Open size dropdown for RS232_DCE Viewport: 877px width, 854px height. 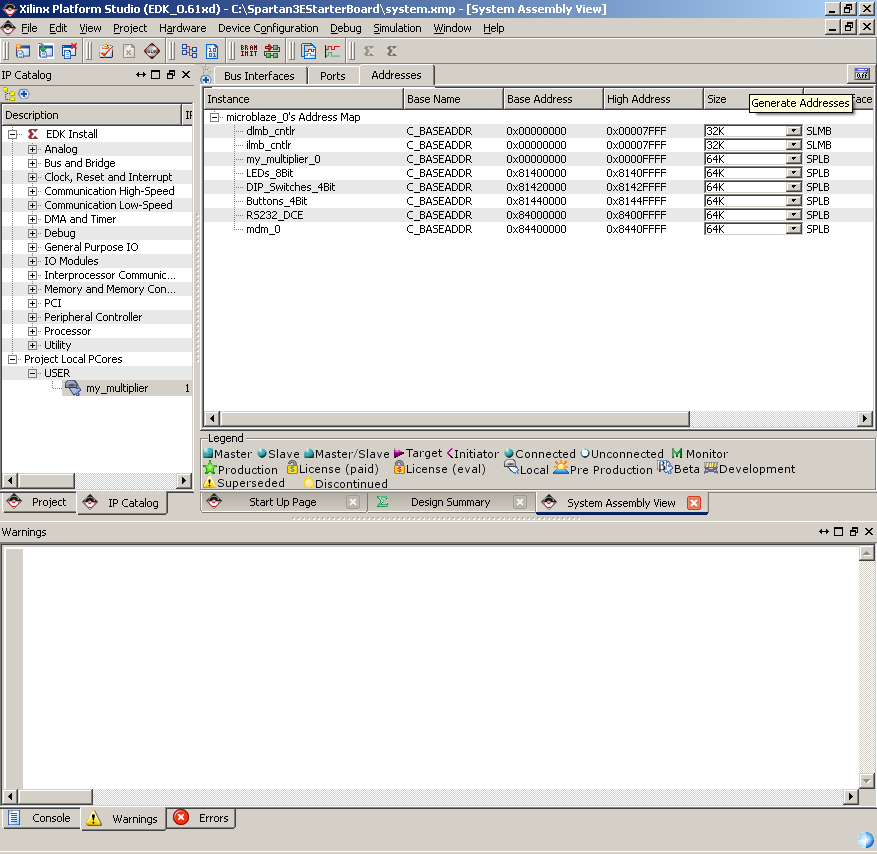pyautogui.click(x=793, y=215)
